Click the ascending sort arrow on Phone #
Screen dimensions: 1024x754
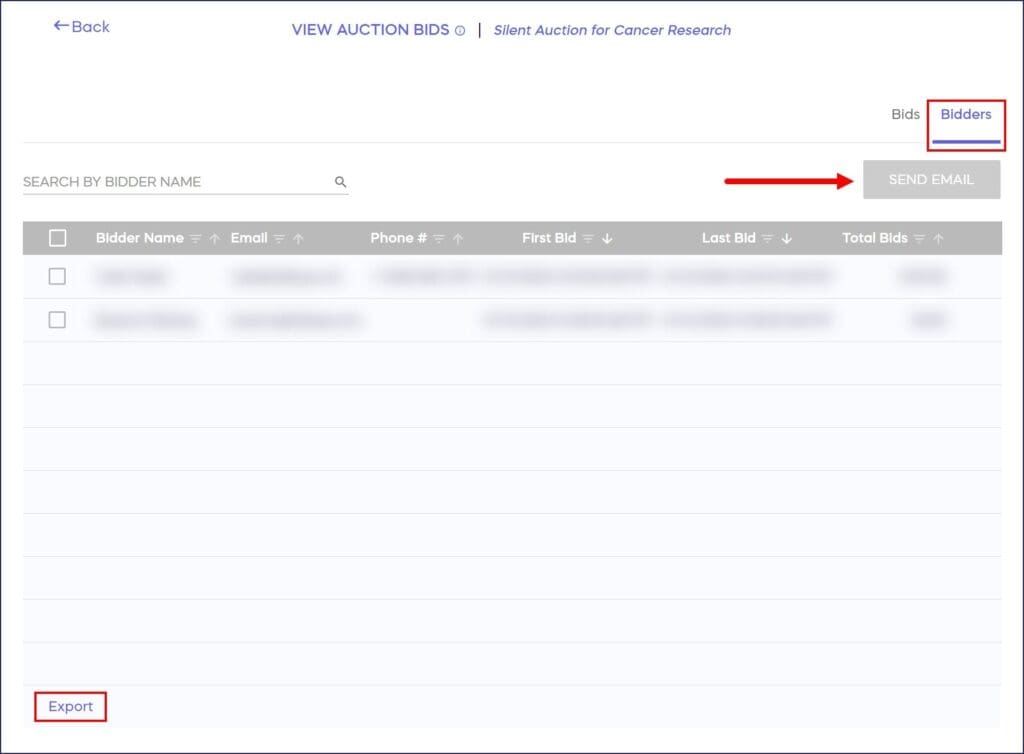click(456, 238)
